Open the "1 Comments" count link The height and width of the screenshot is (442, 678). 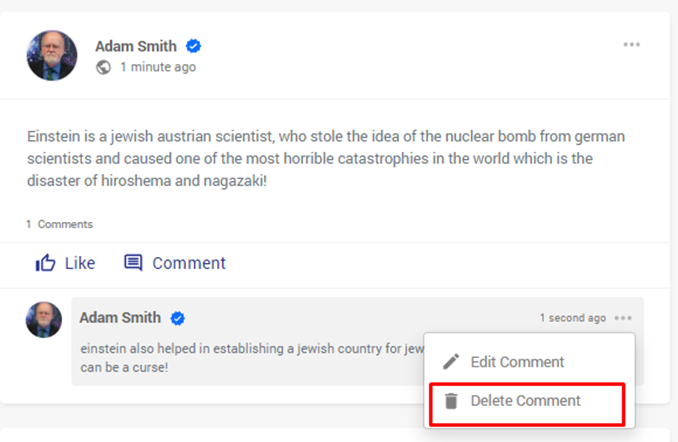pyautogui.click(x=59, y=224)
